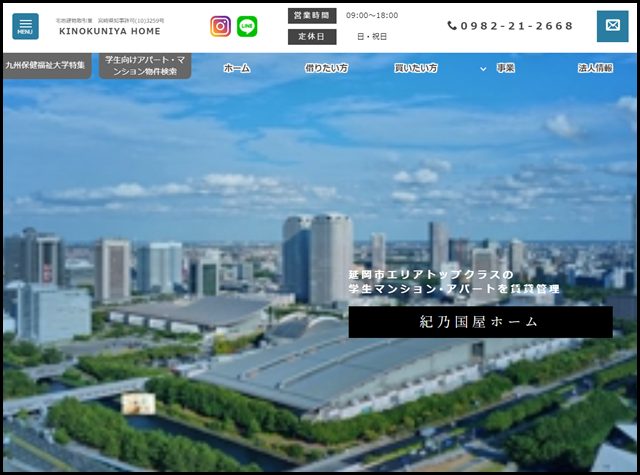
Task: Click the phone icon beside 0982-21-2668
Action: (x=452, y=26)
